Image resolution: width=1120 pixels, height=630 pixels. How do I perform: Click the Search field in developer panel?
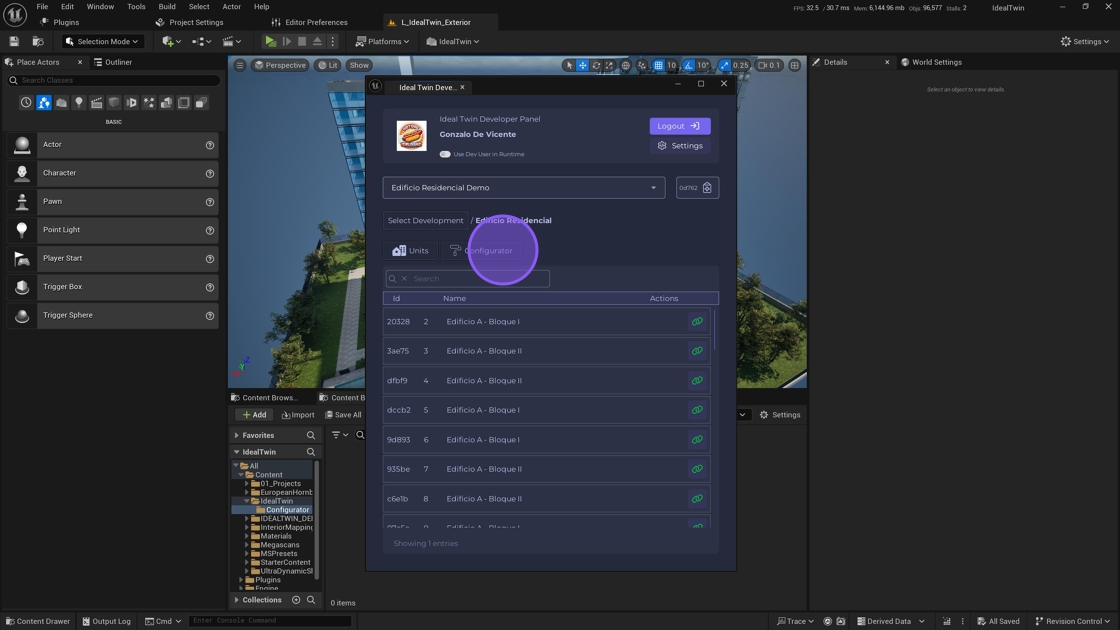(478, 279)
